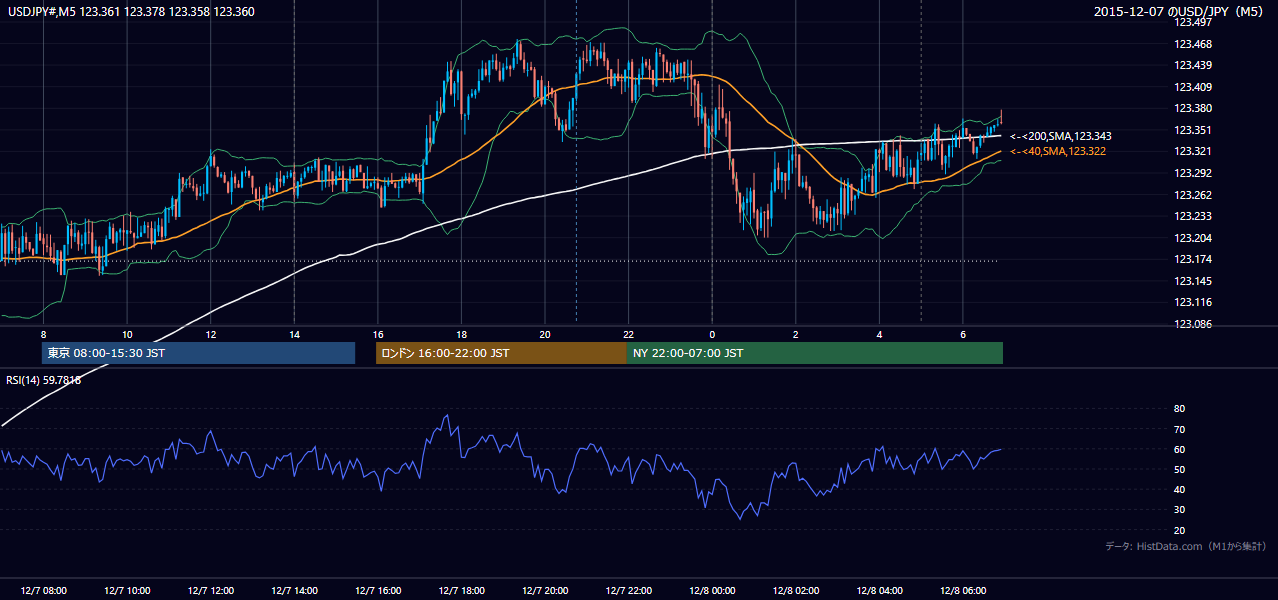1278x600 pixels.
Task: Click hour label 22 on price chart axis
Action: pos(628,334)
